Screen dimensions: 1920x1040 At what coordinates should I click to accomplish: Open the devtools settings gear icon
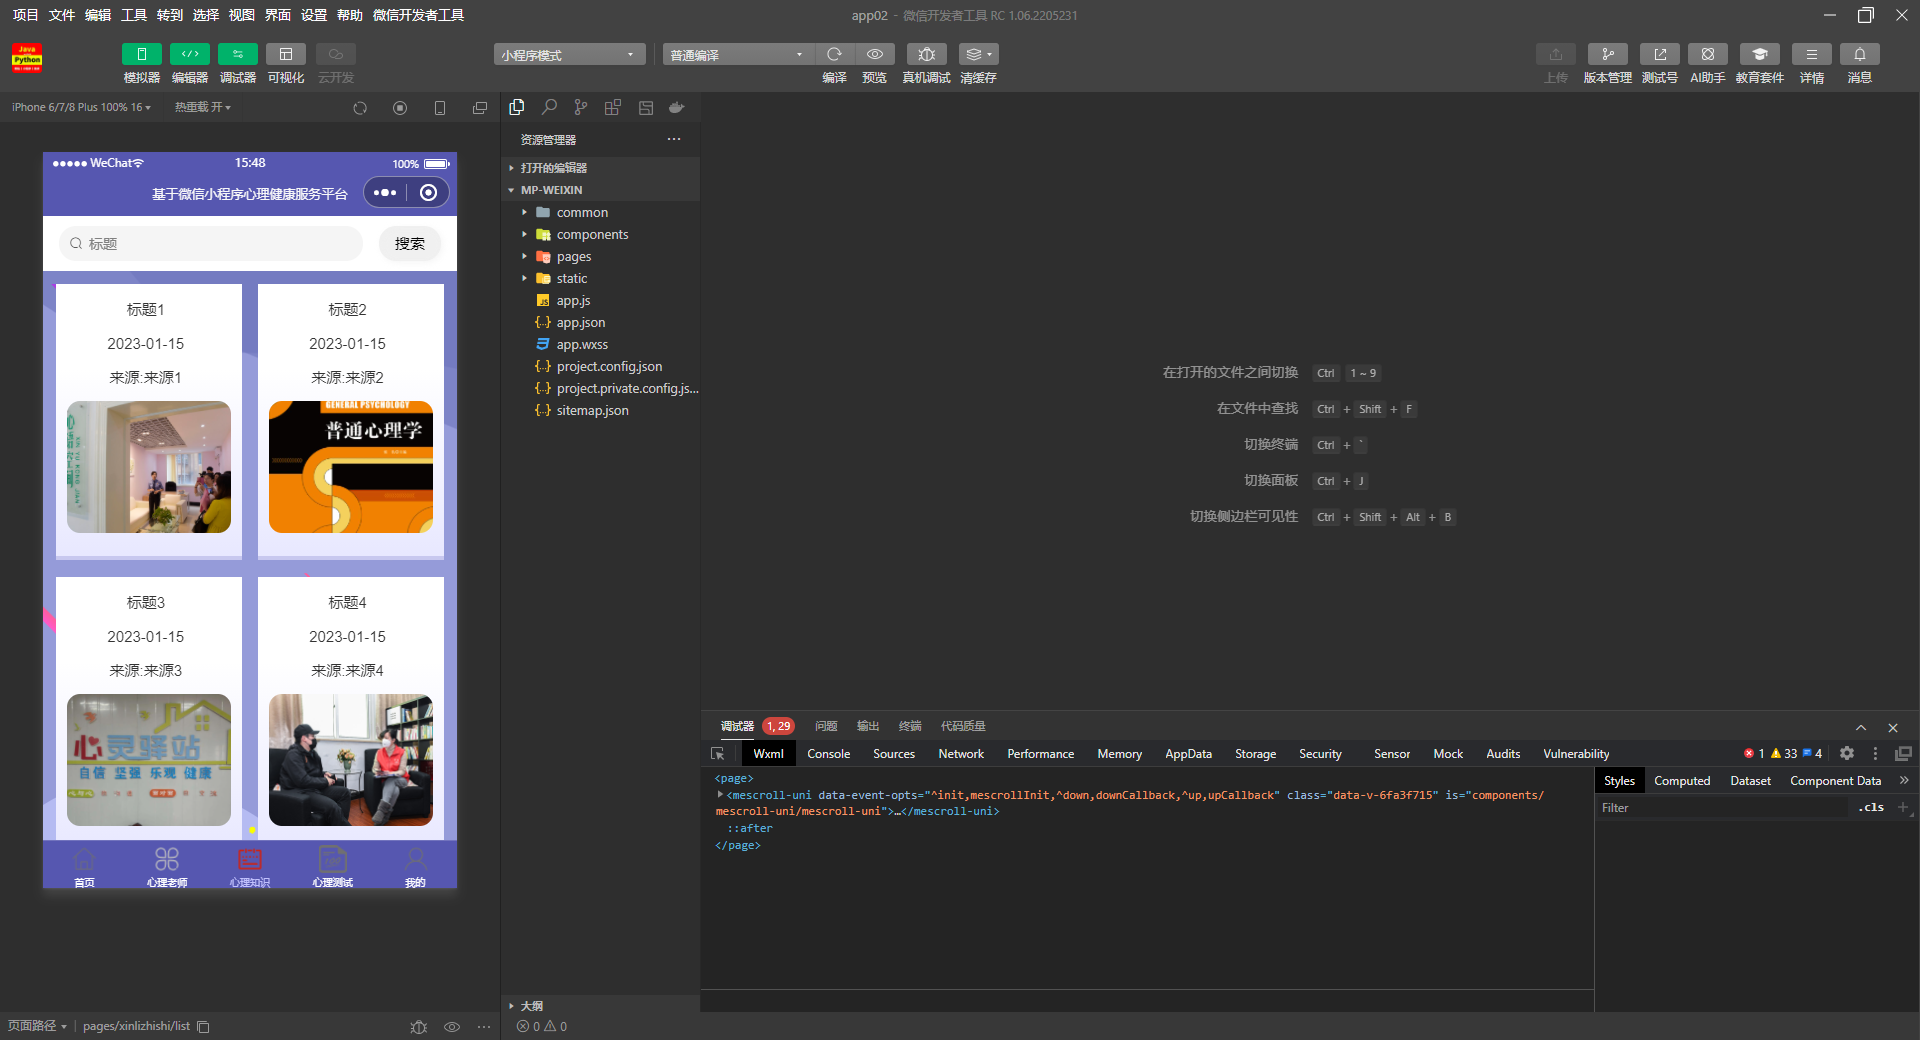tap(1847, 753)
